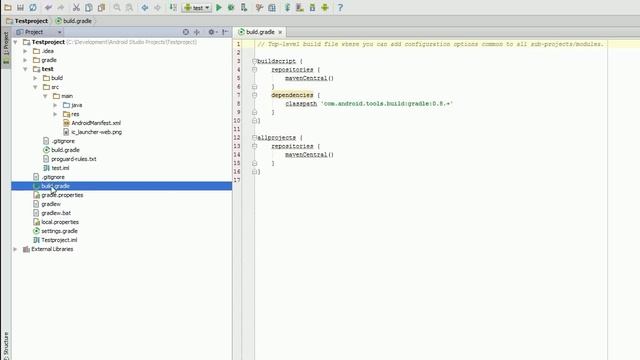Open Settings via the wrench icon
Screen dimensions: 640x360
(259, 7)
